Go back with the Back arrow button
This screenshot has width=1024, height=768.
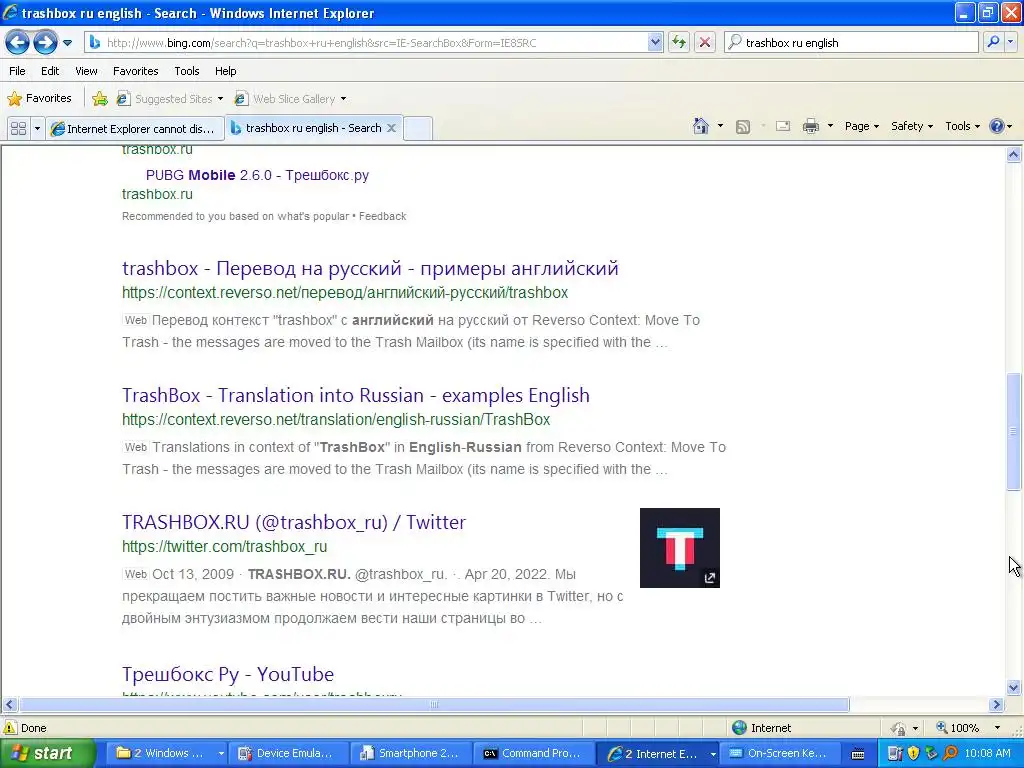click(x=18, y=43)
